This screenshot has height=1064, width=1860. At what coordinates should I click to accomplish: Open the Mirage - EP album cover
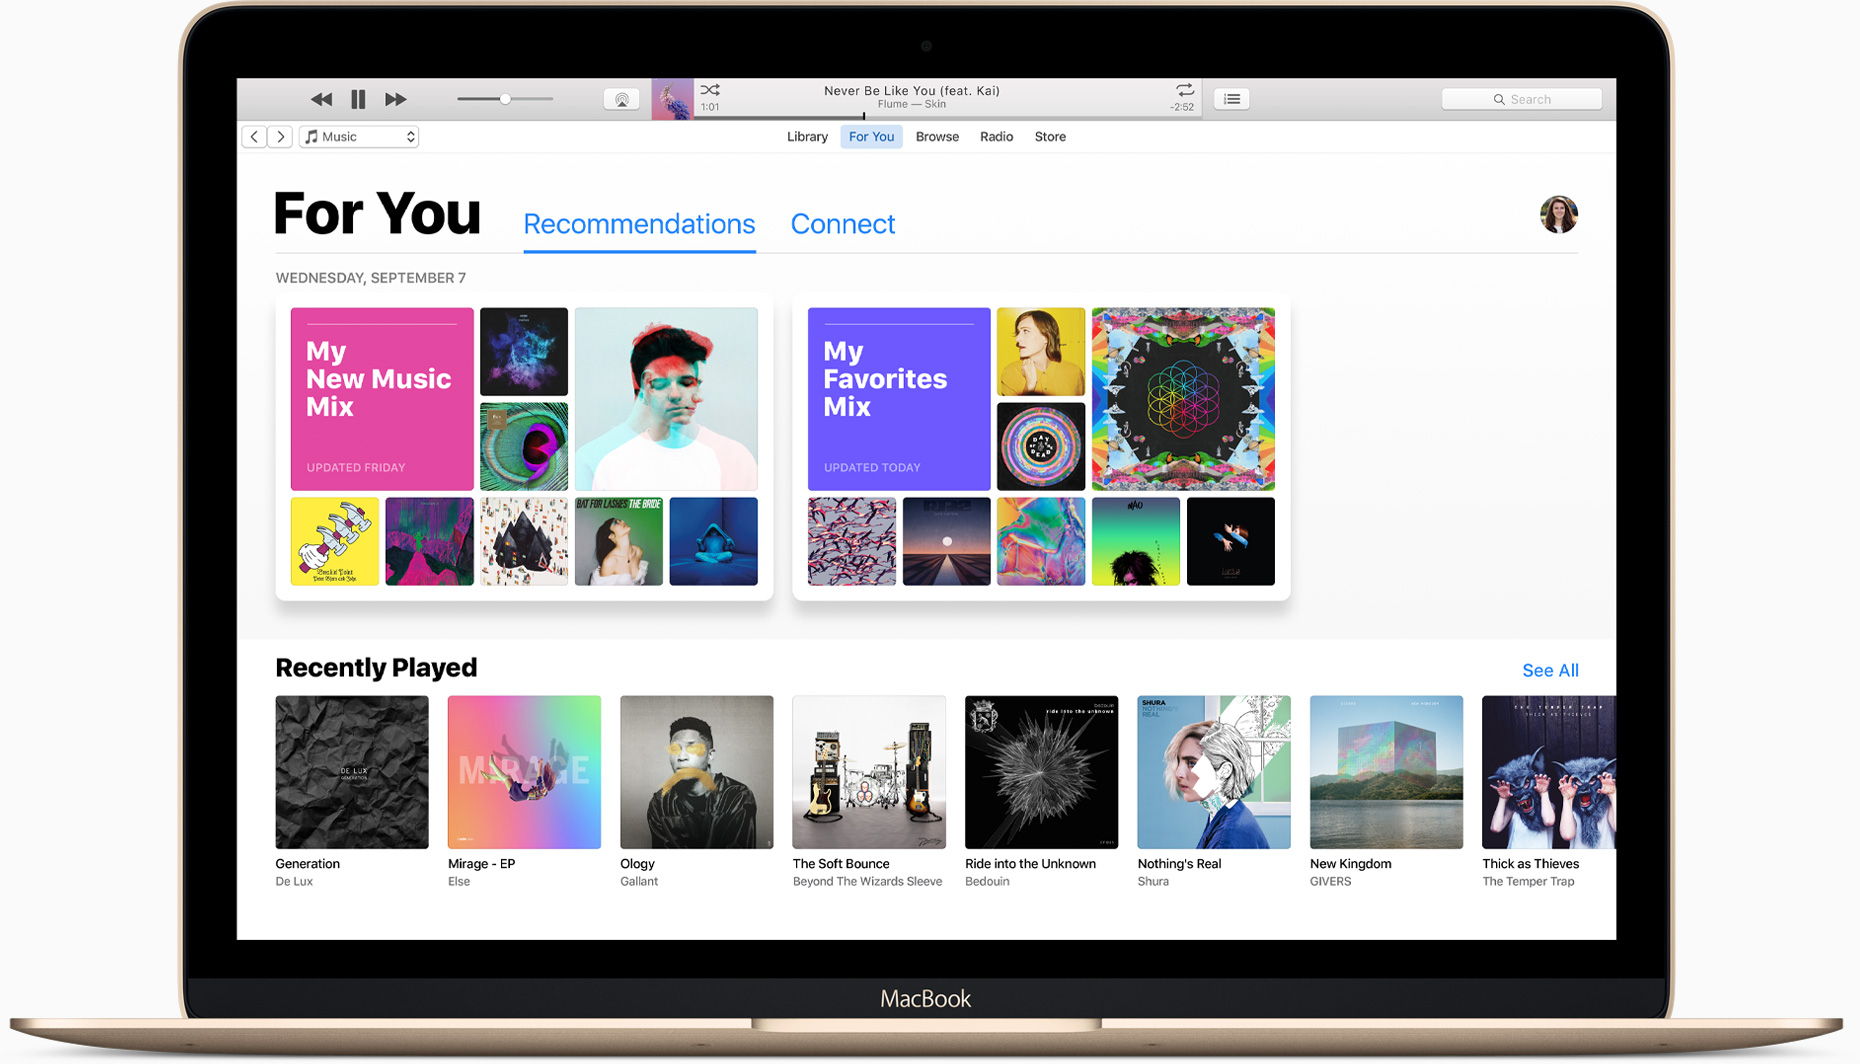[524, 772]
